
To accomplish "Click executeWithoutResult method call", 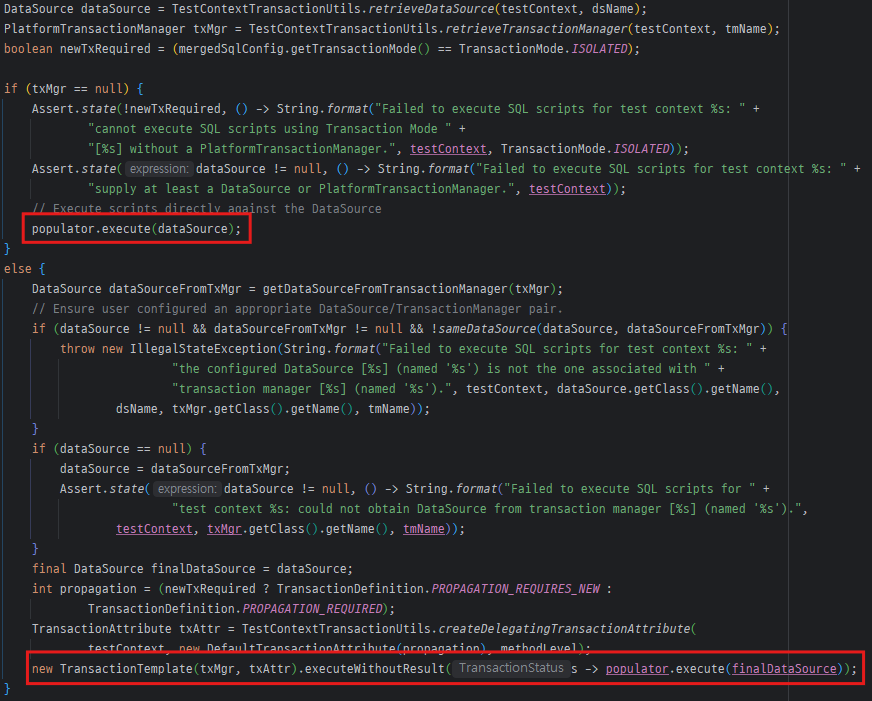I will (374, 669).
